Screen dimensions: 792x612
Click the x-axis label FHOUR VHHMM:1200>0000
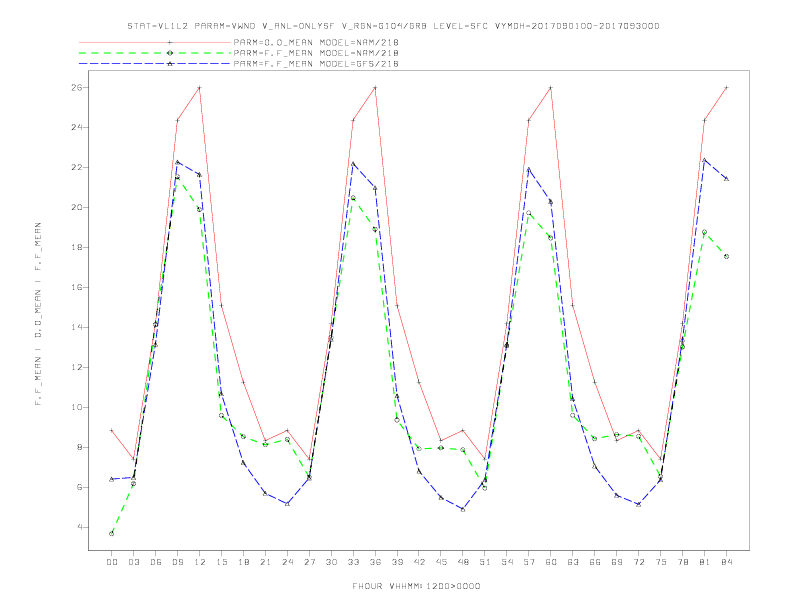coord(416,586)
